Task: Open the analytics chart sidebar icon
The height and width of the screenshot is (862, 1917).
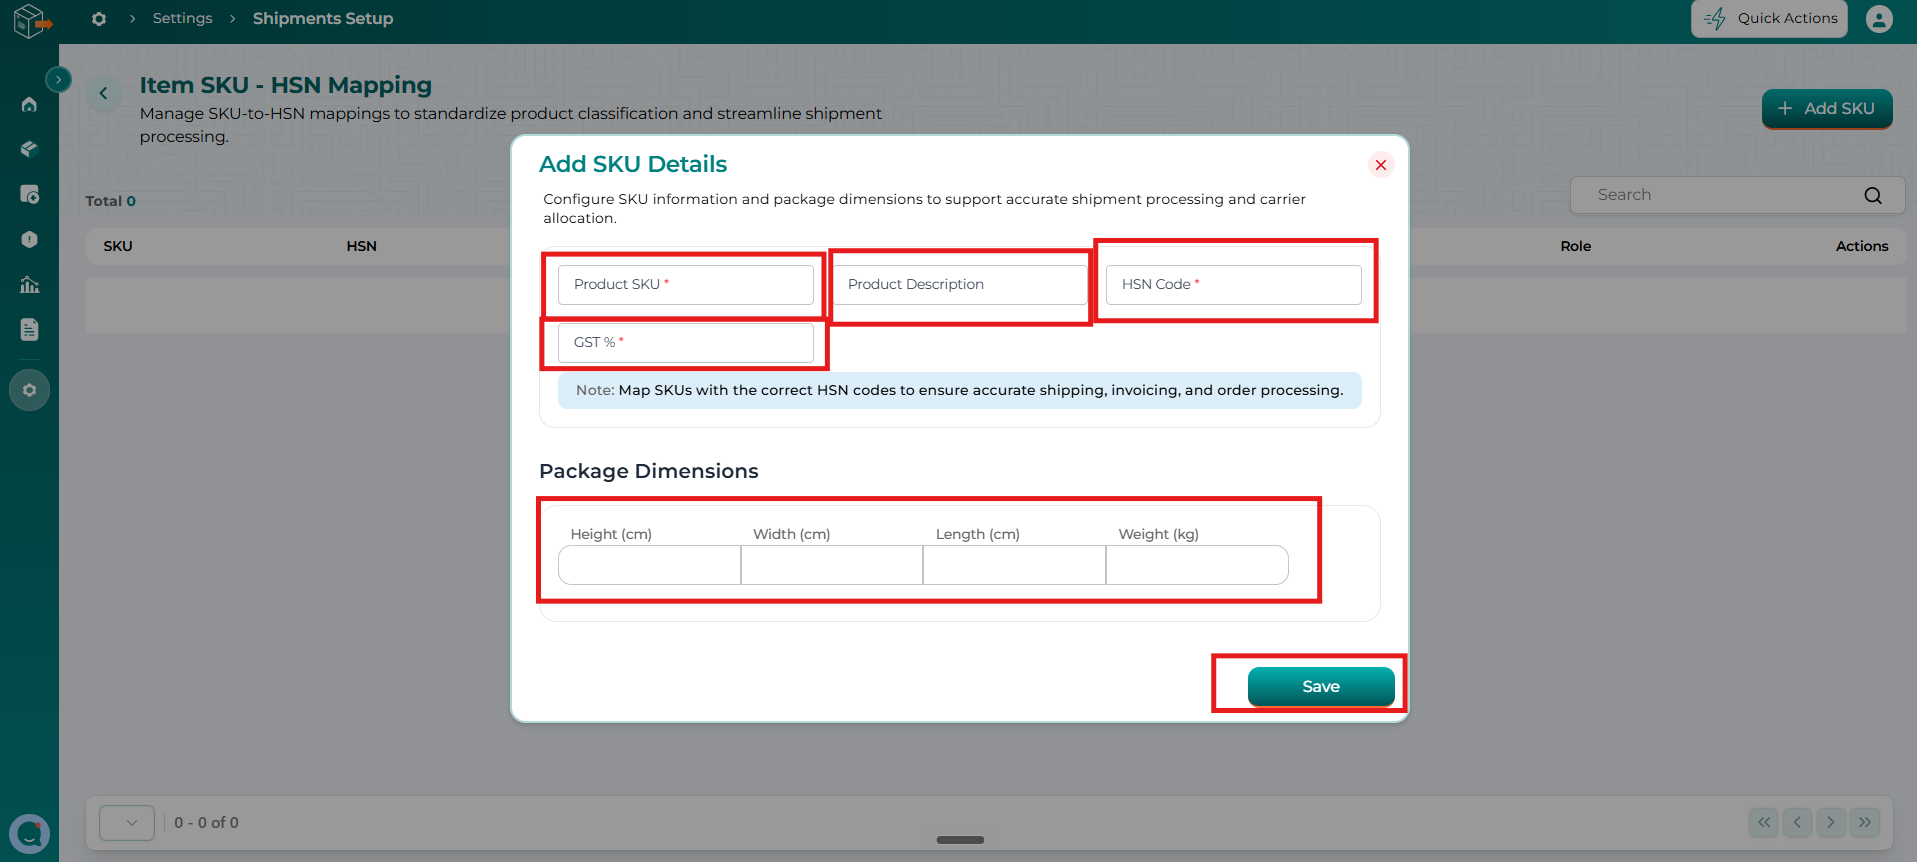Action: (29, 285)
